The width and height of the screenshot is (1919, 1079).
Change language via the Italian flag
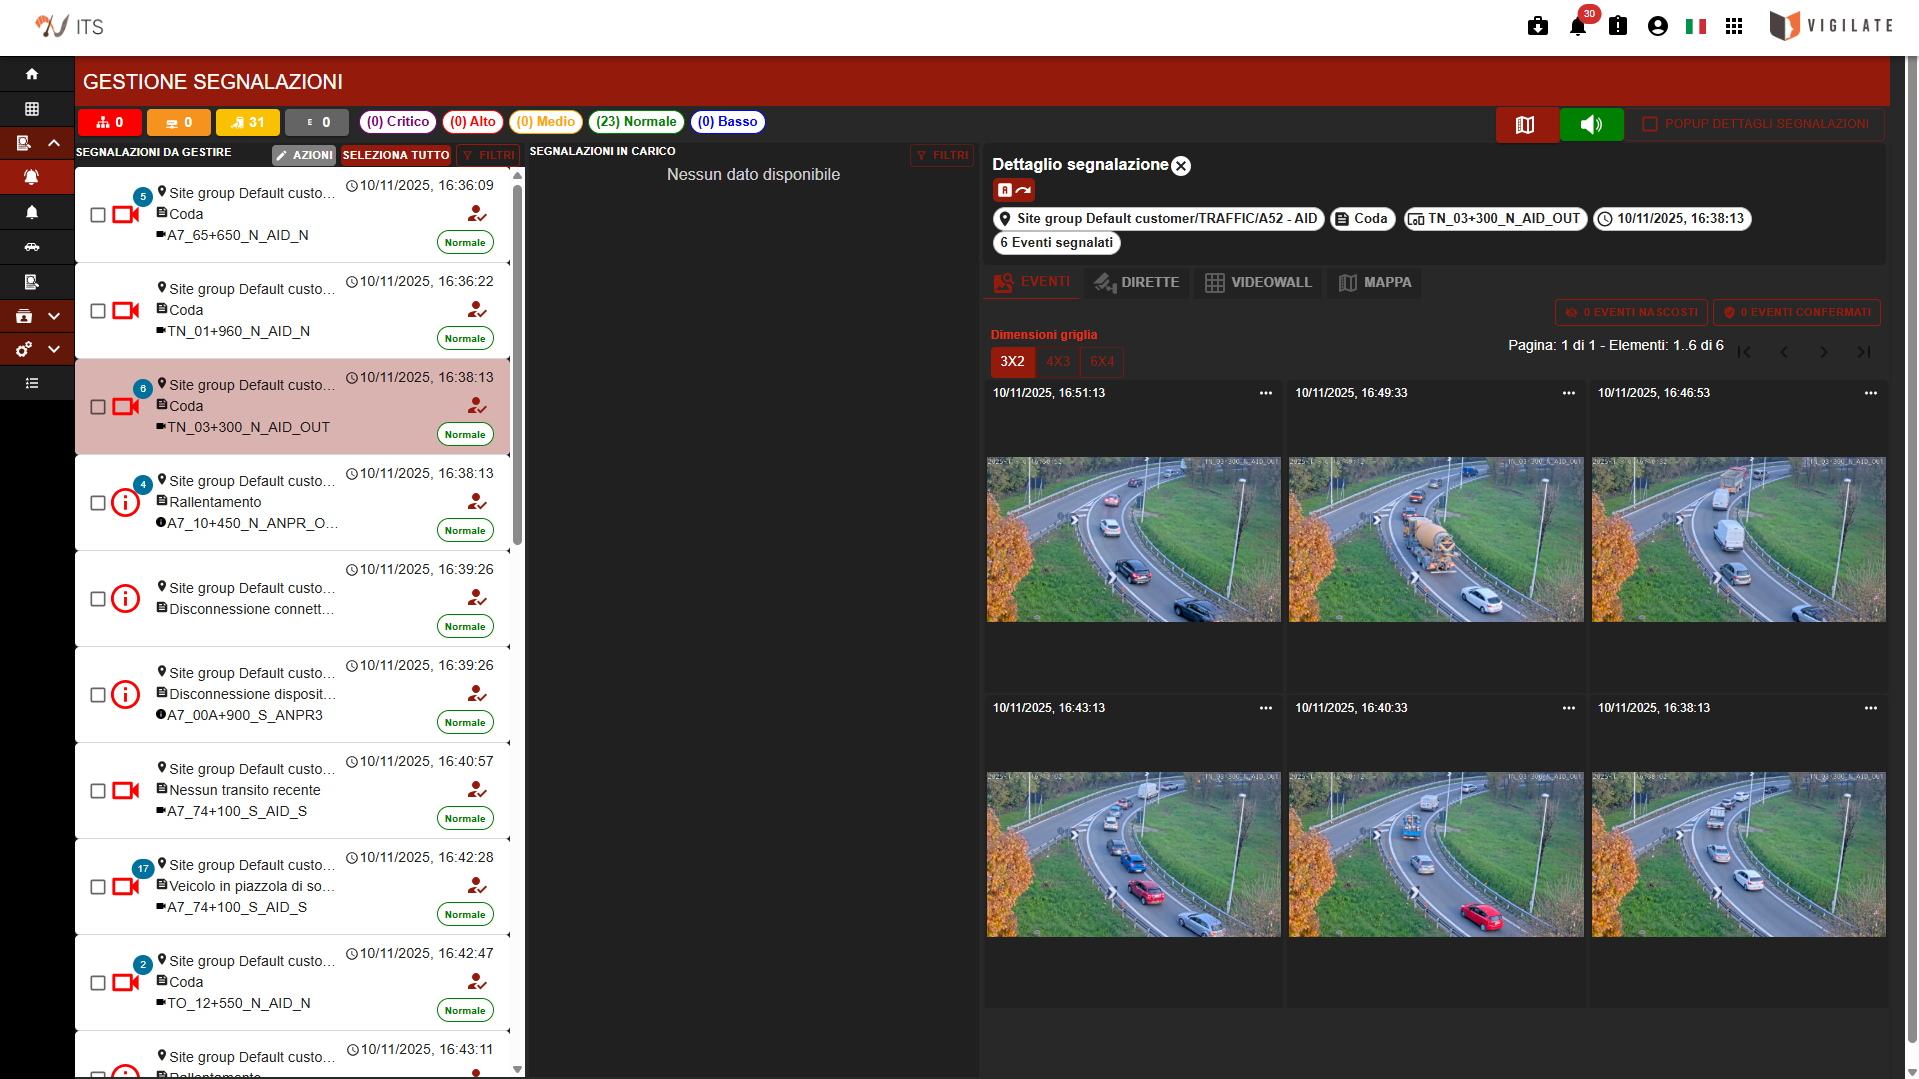[1696, 27]
